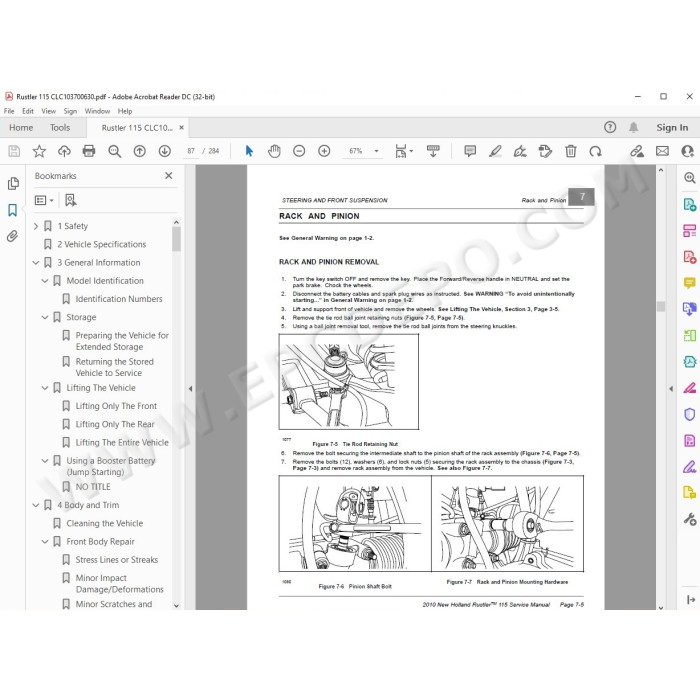Close the Rustler 115 document tab

coord(181,128)
